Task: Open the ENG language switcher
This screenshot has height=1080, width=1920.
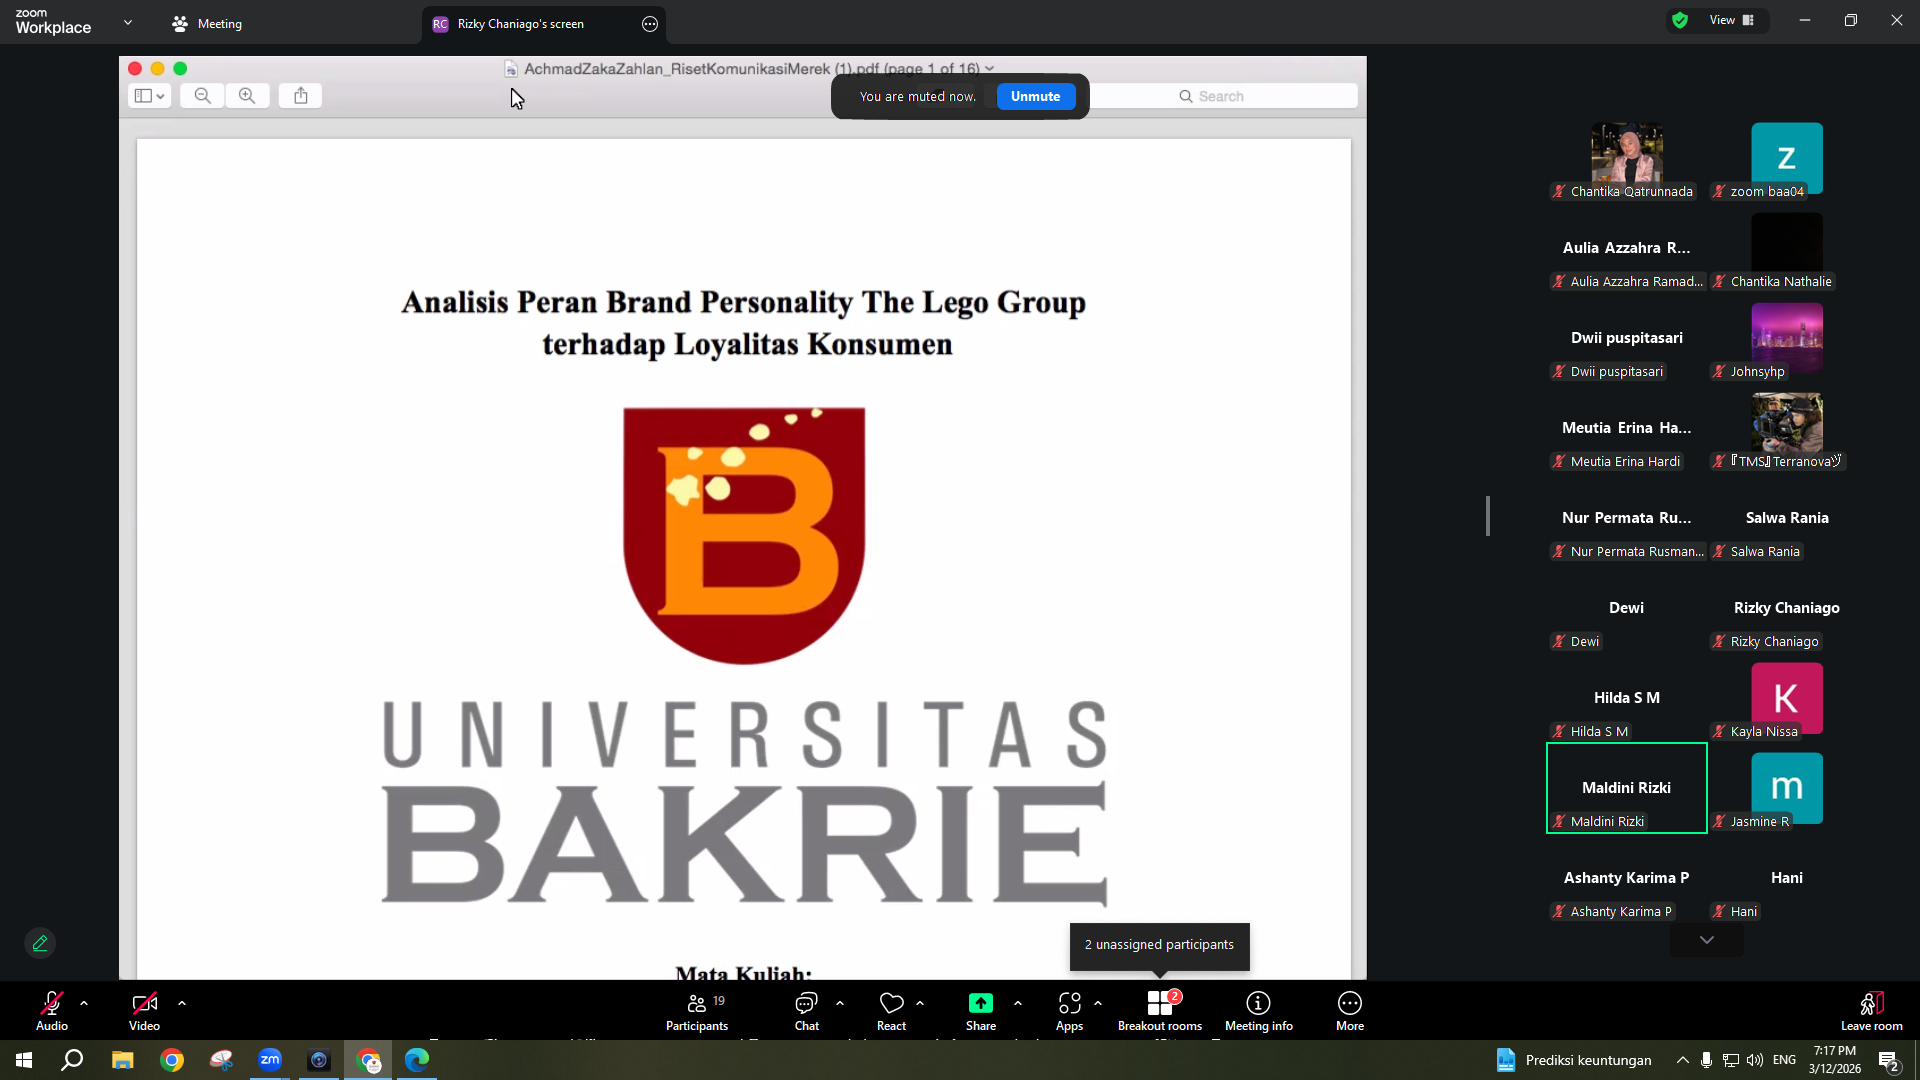Action: 1784,1060
